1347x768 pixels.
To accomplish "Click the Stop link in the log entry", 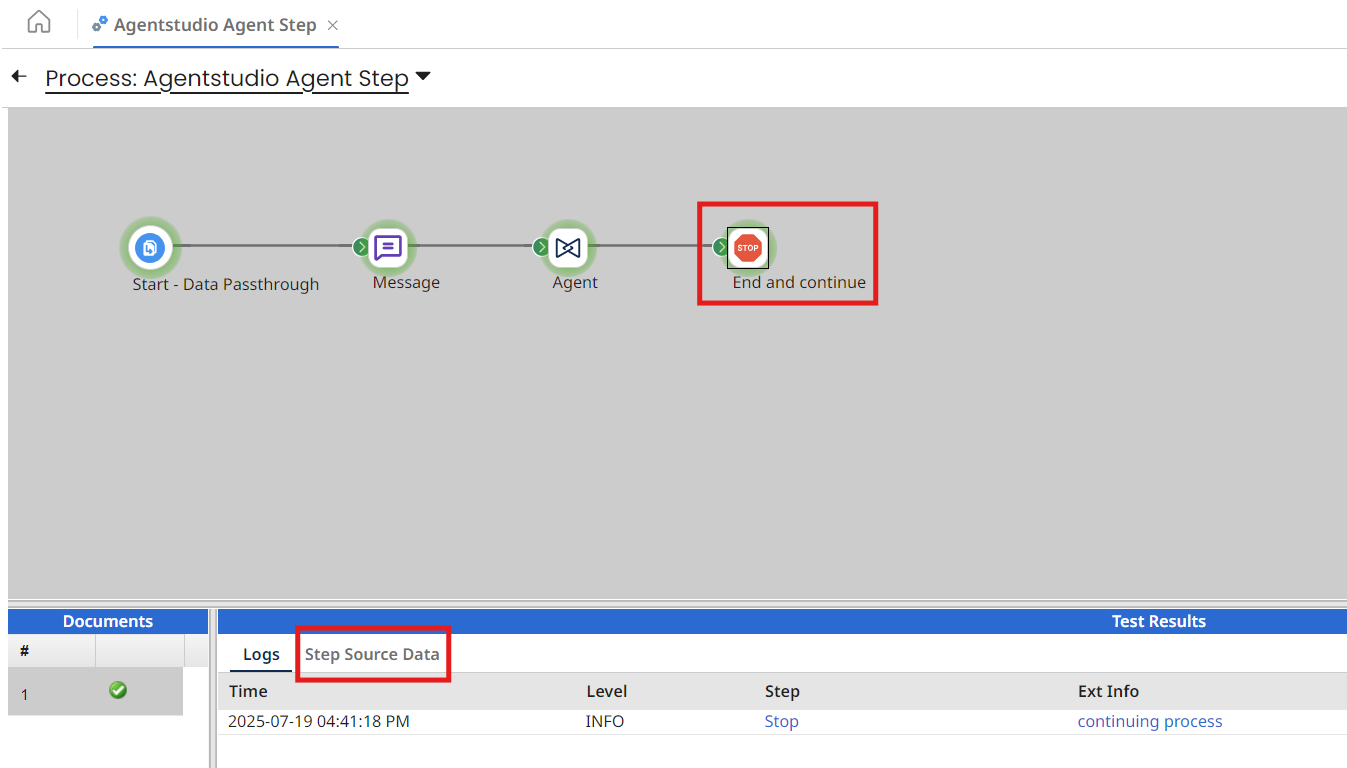I will [x=781, y=721].
